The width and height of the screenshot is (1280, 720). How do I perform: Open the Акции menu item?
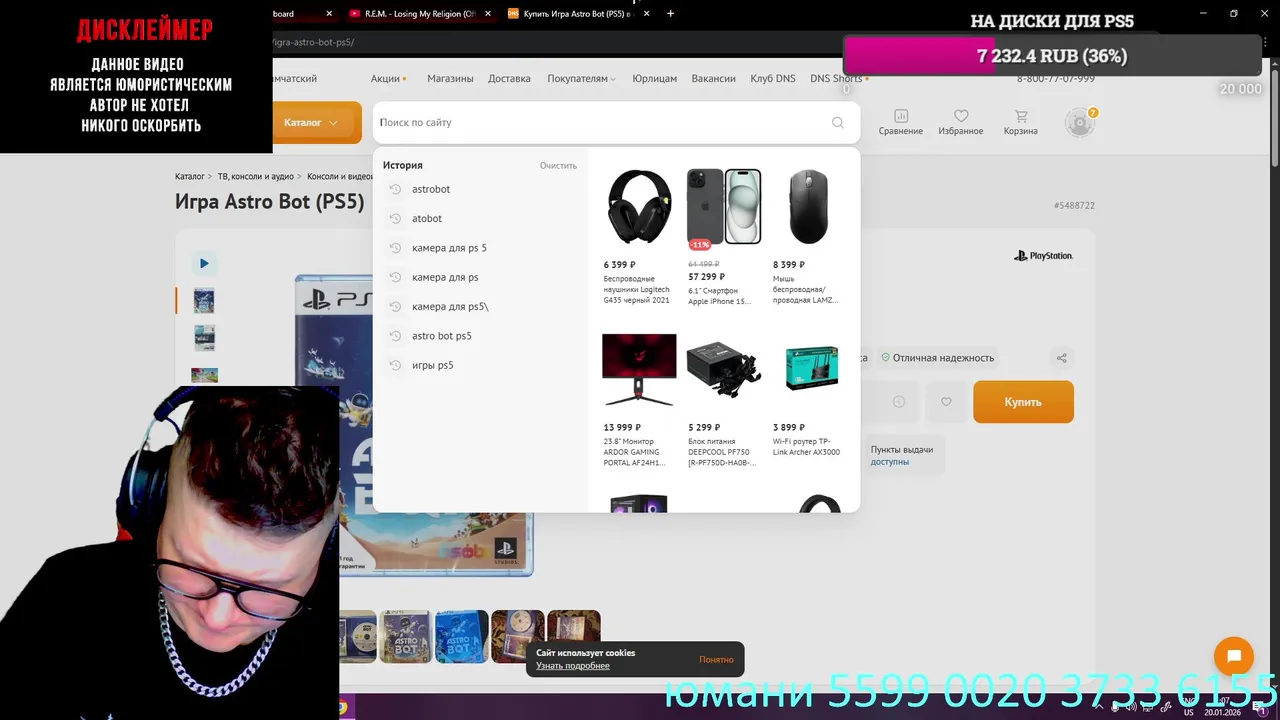388,78
